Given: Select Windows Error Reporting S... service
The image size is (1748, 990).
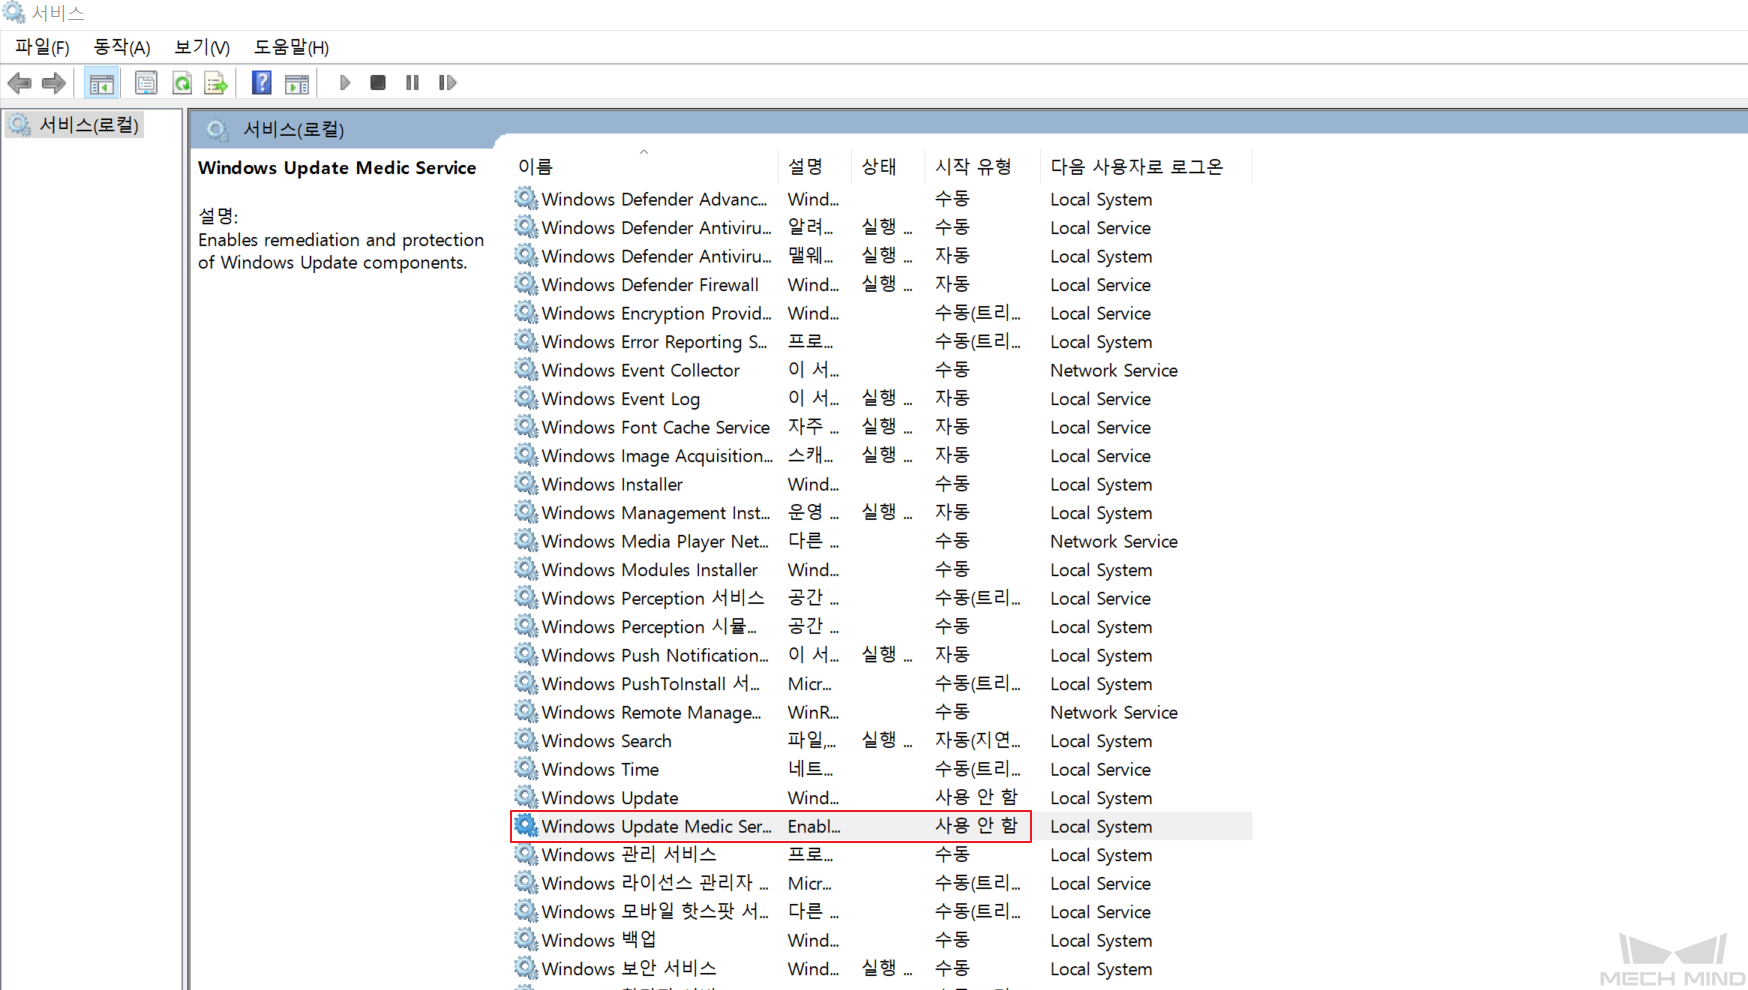Looking at the screenshot, I should click(881, 342).
